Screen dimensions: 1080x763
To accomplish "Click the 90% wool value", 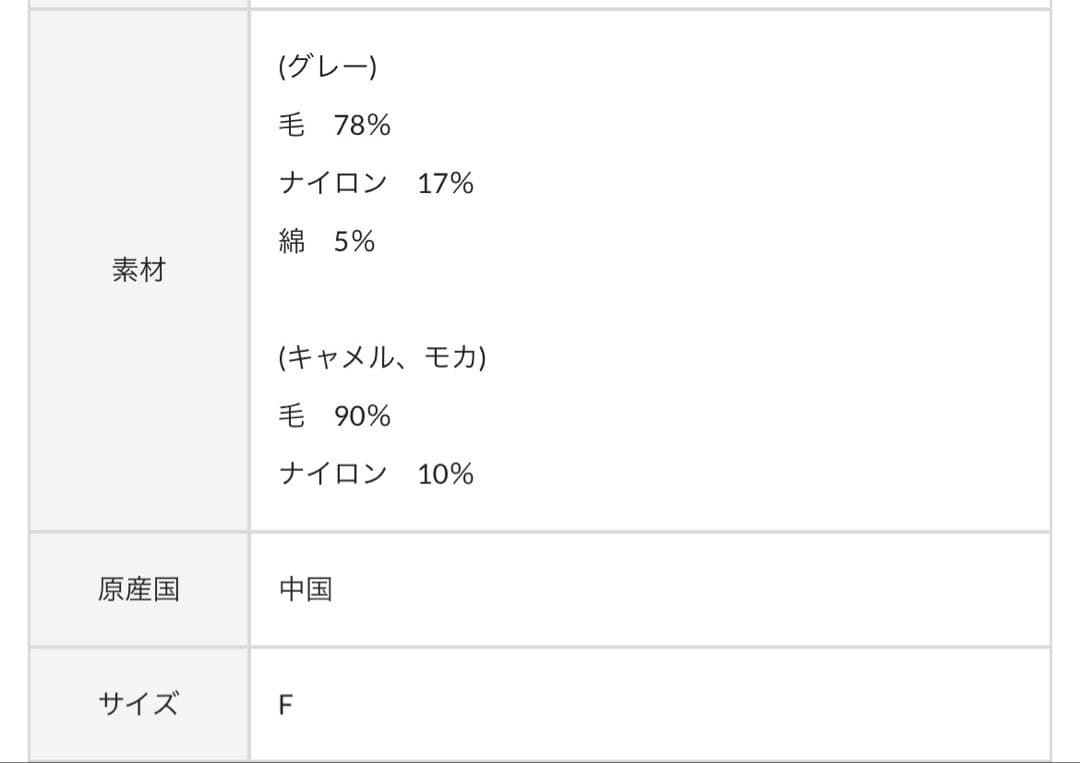I will [362, 416].
